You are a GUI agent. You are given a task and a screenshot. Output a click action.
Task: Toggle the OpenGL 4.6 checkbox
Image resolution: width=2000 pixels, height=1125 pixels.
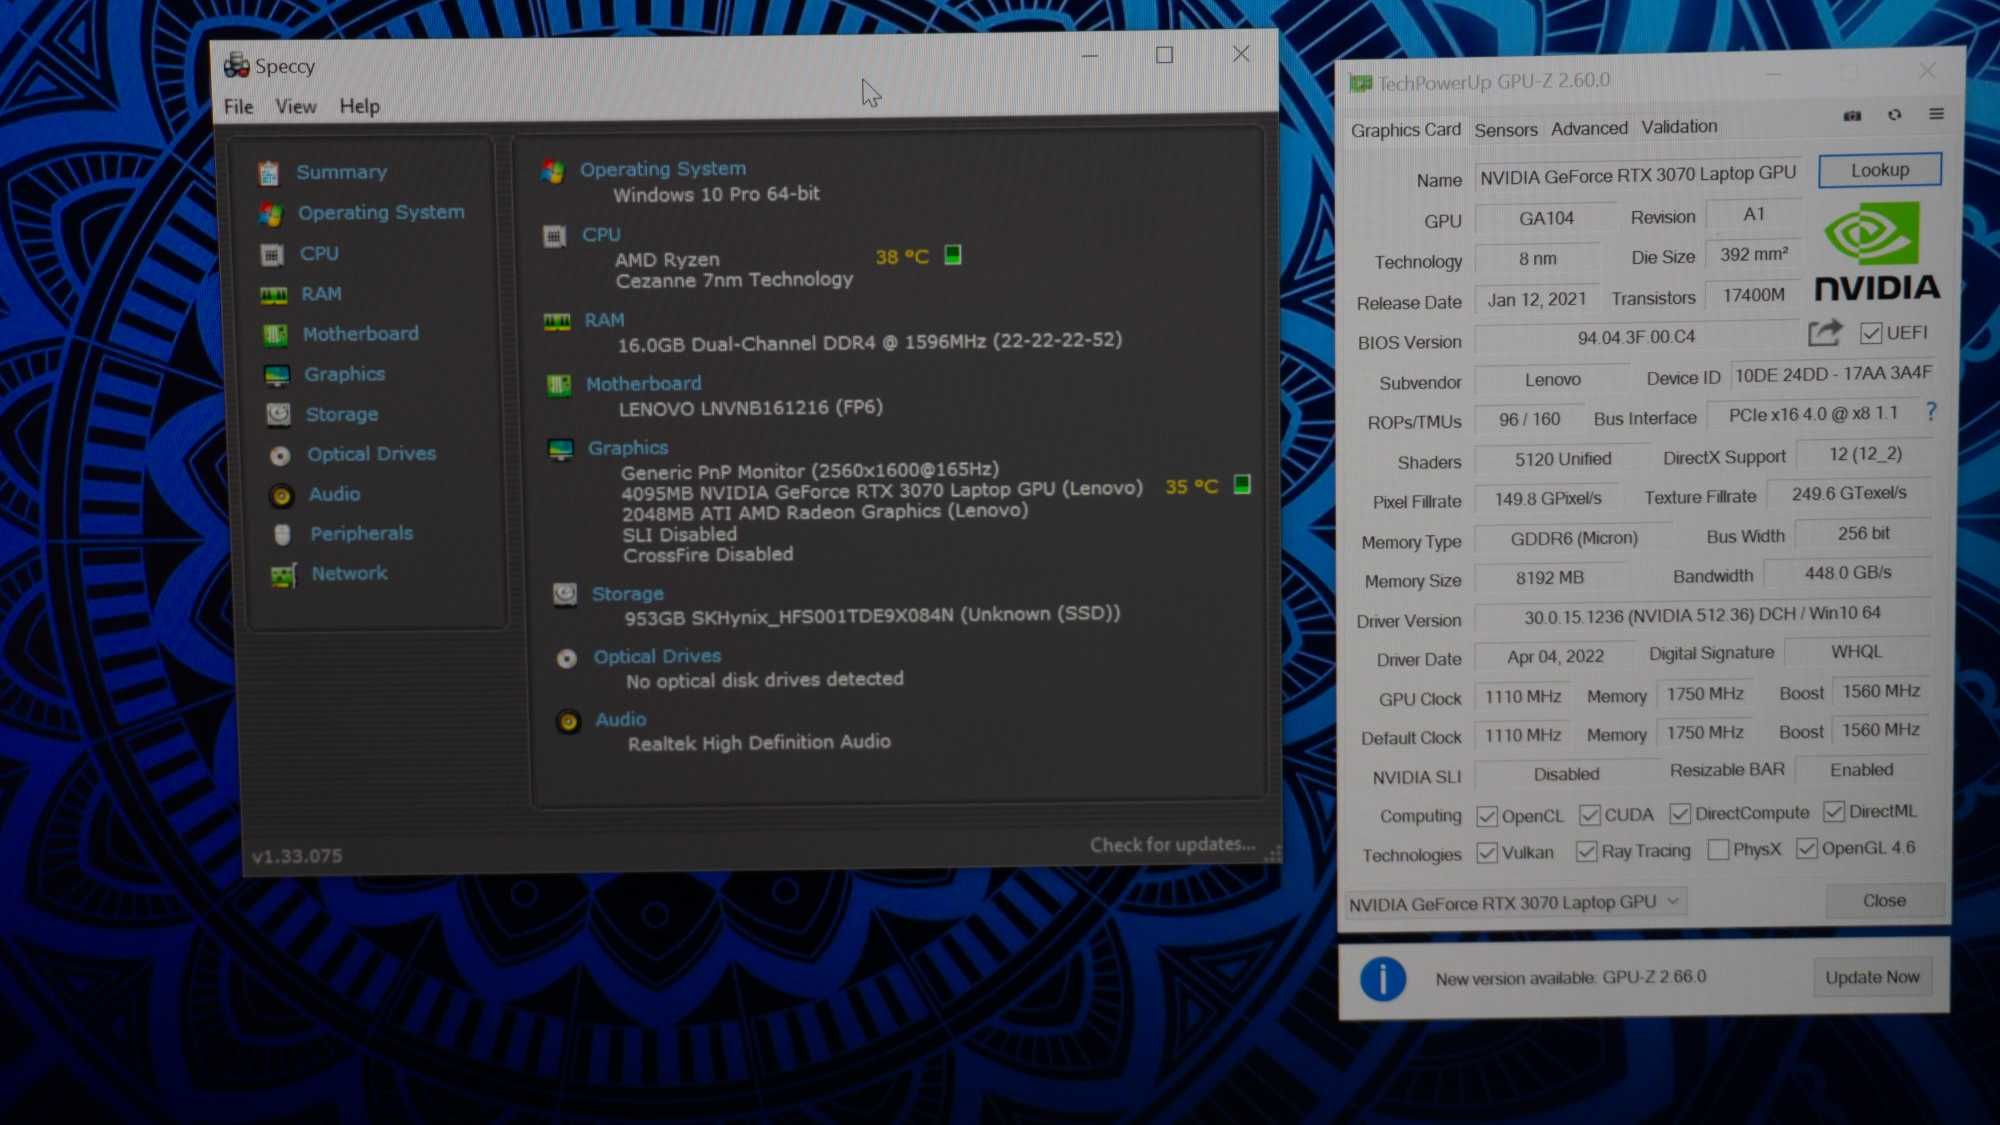(x=1806, y=849)
